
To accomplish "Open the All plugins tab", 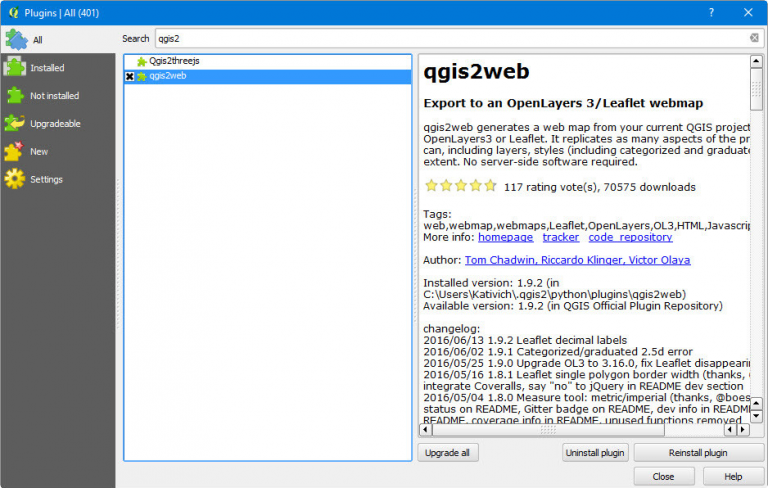I will [58, 40].
